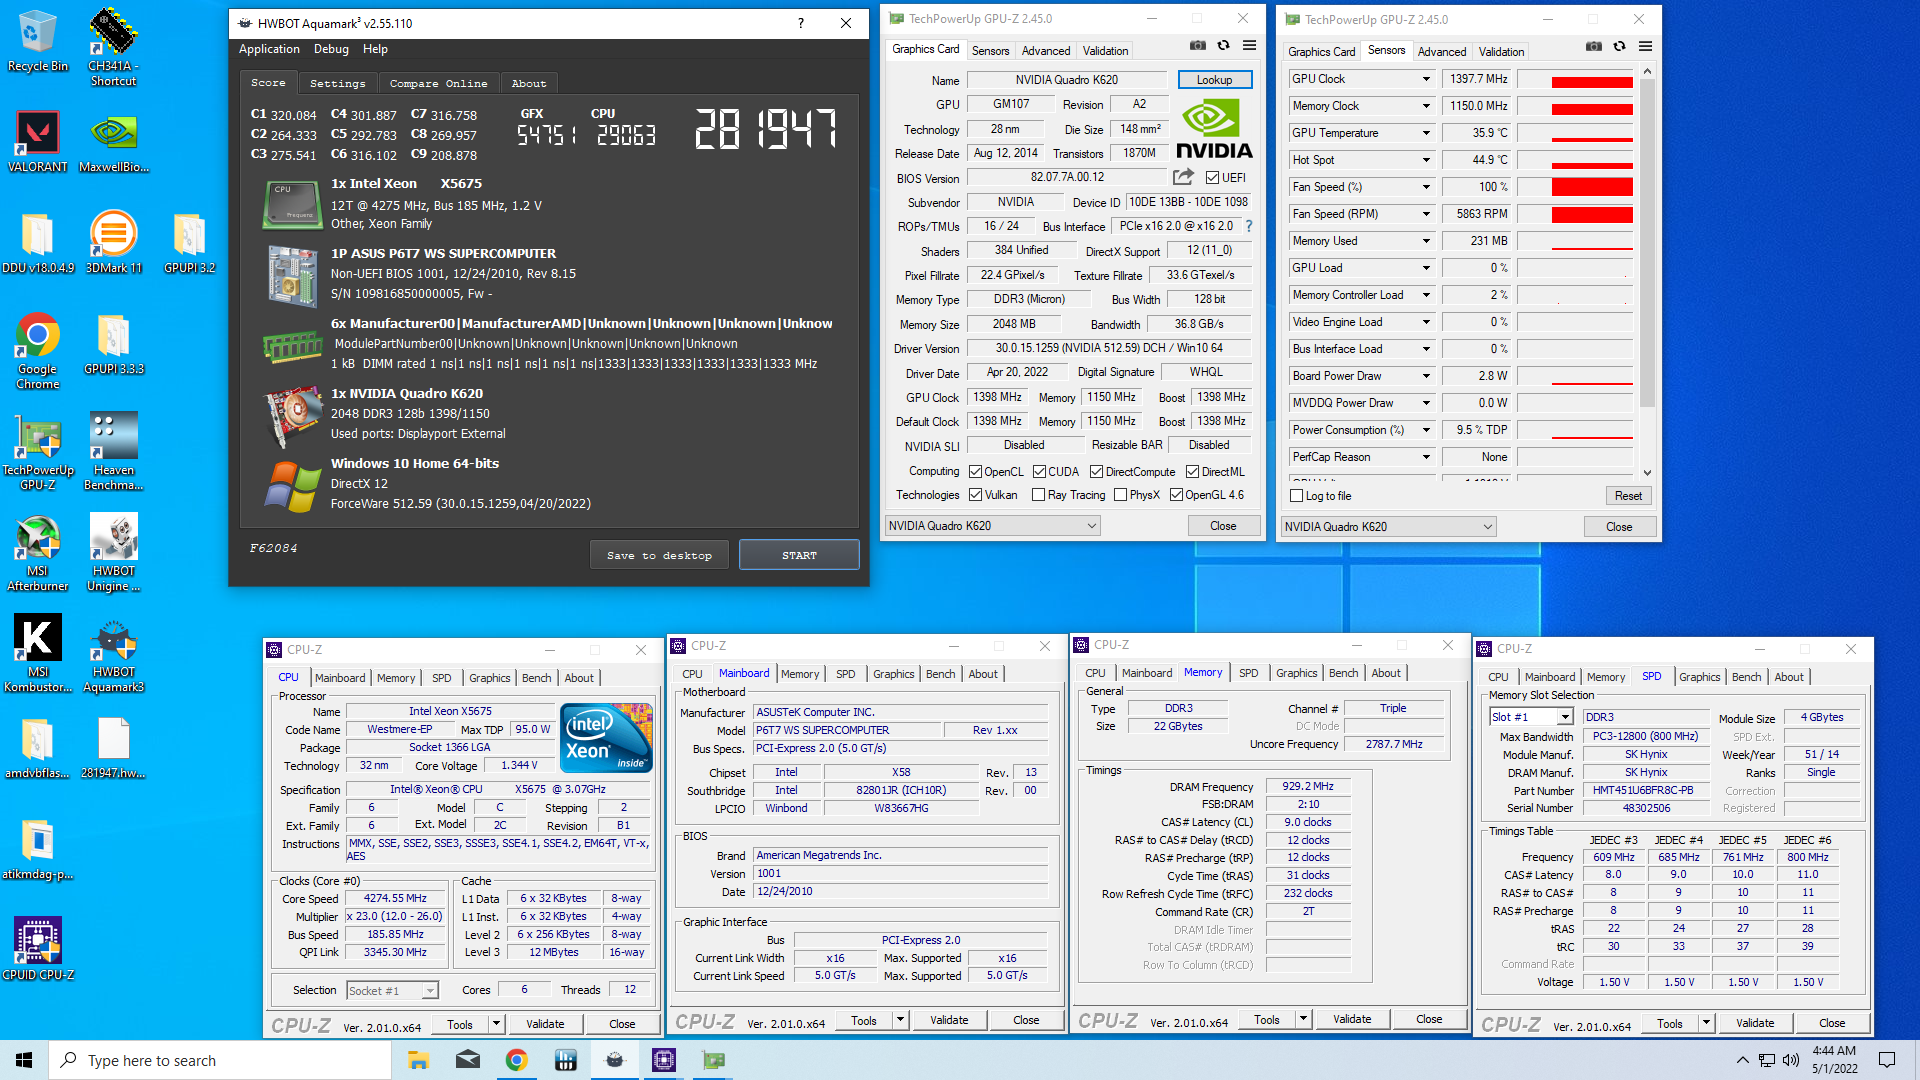
Task: Expand the PerfCap Reason sensor dropdown
Action: 1426,457
